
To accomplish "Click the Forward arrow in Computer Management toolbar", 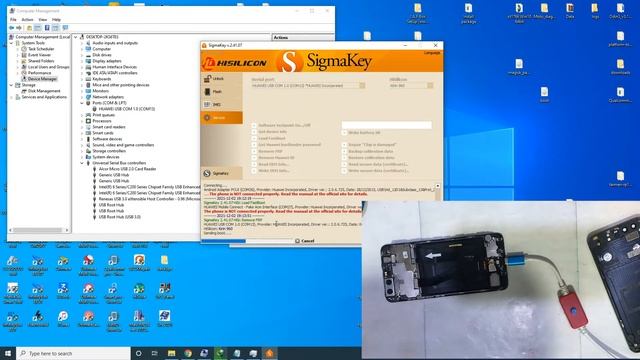I will [19, 28].
